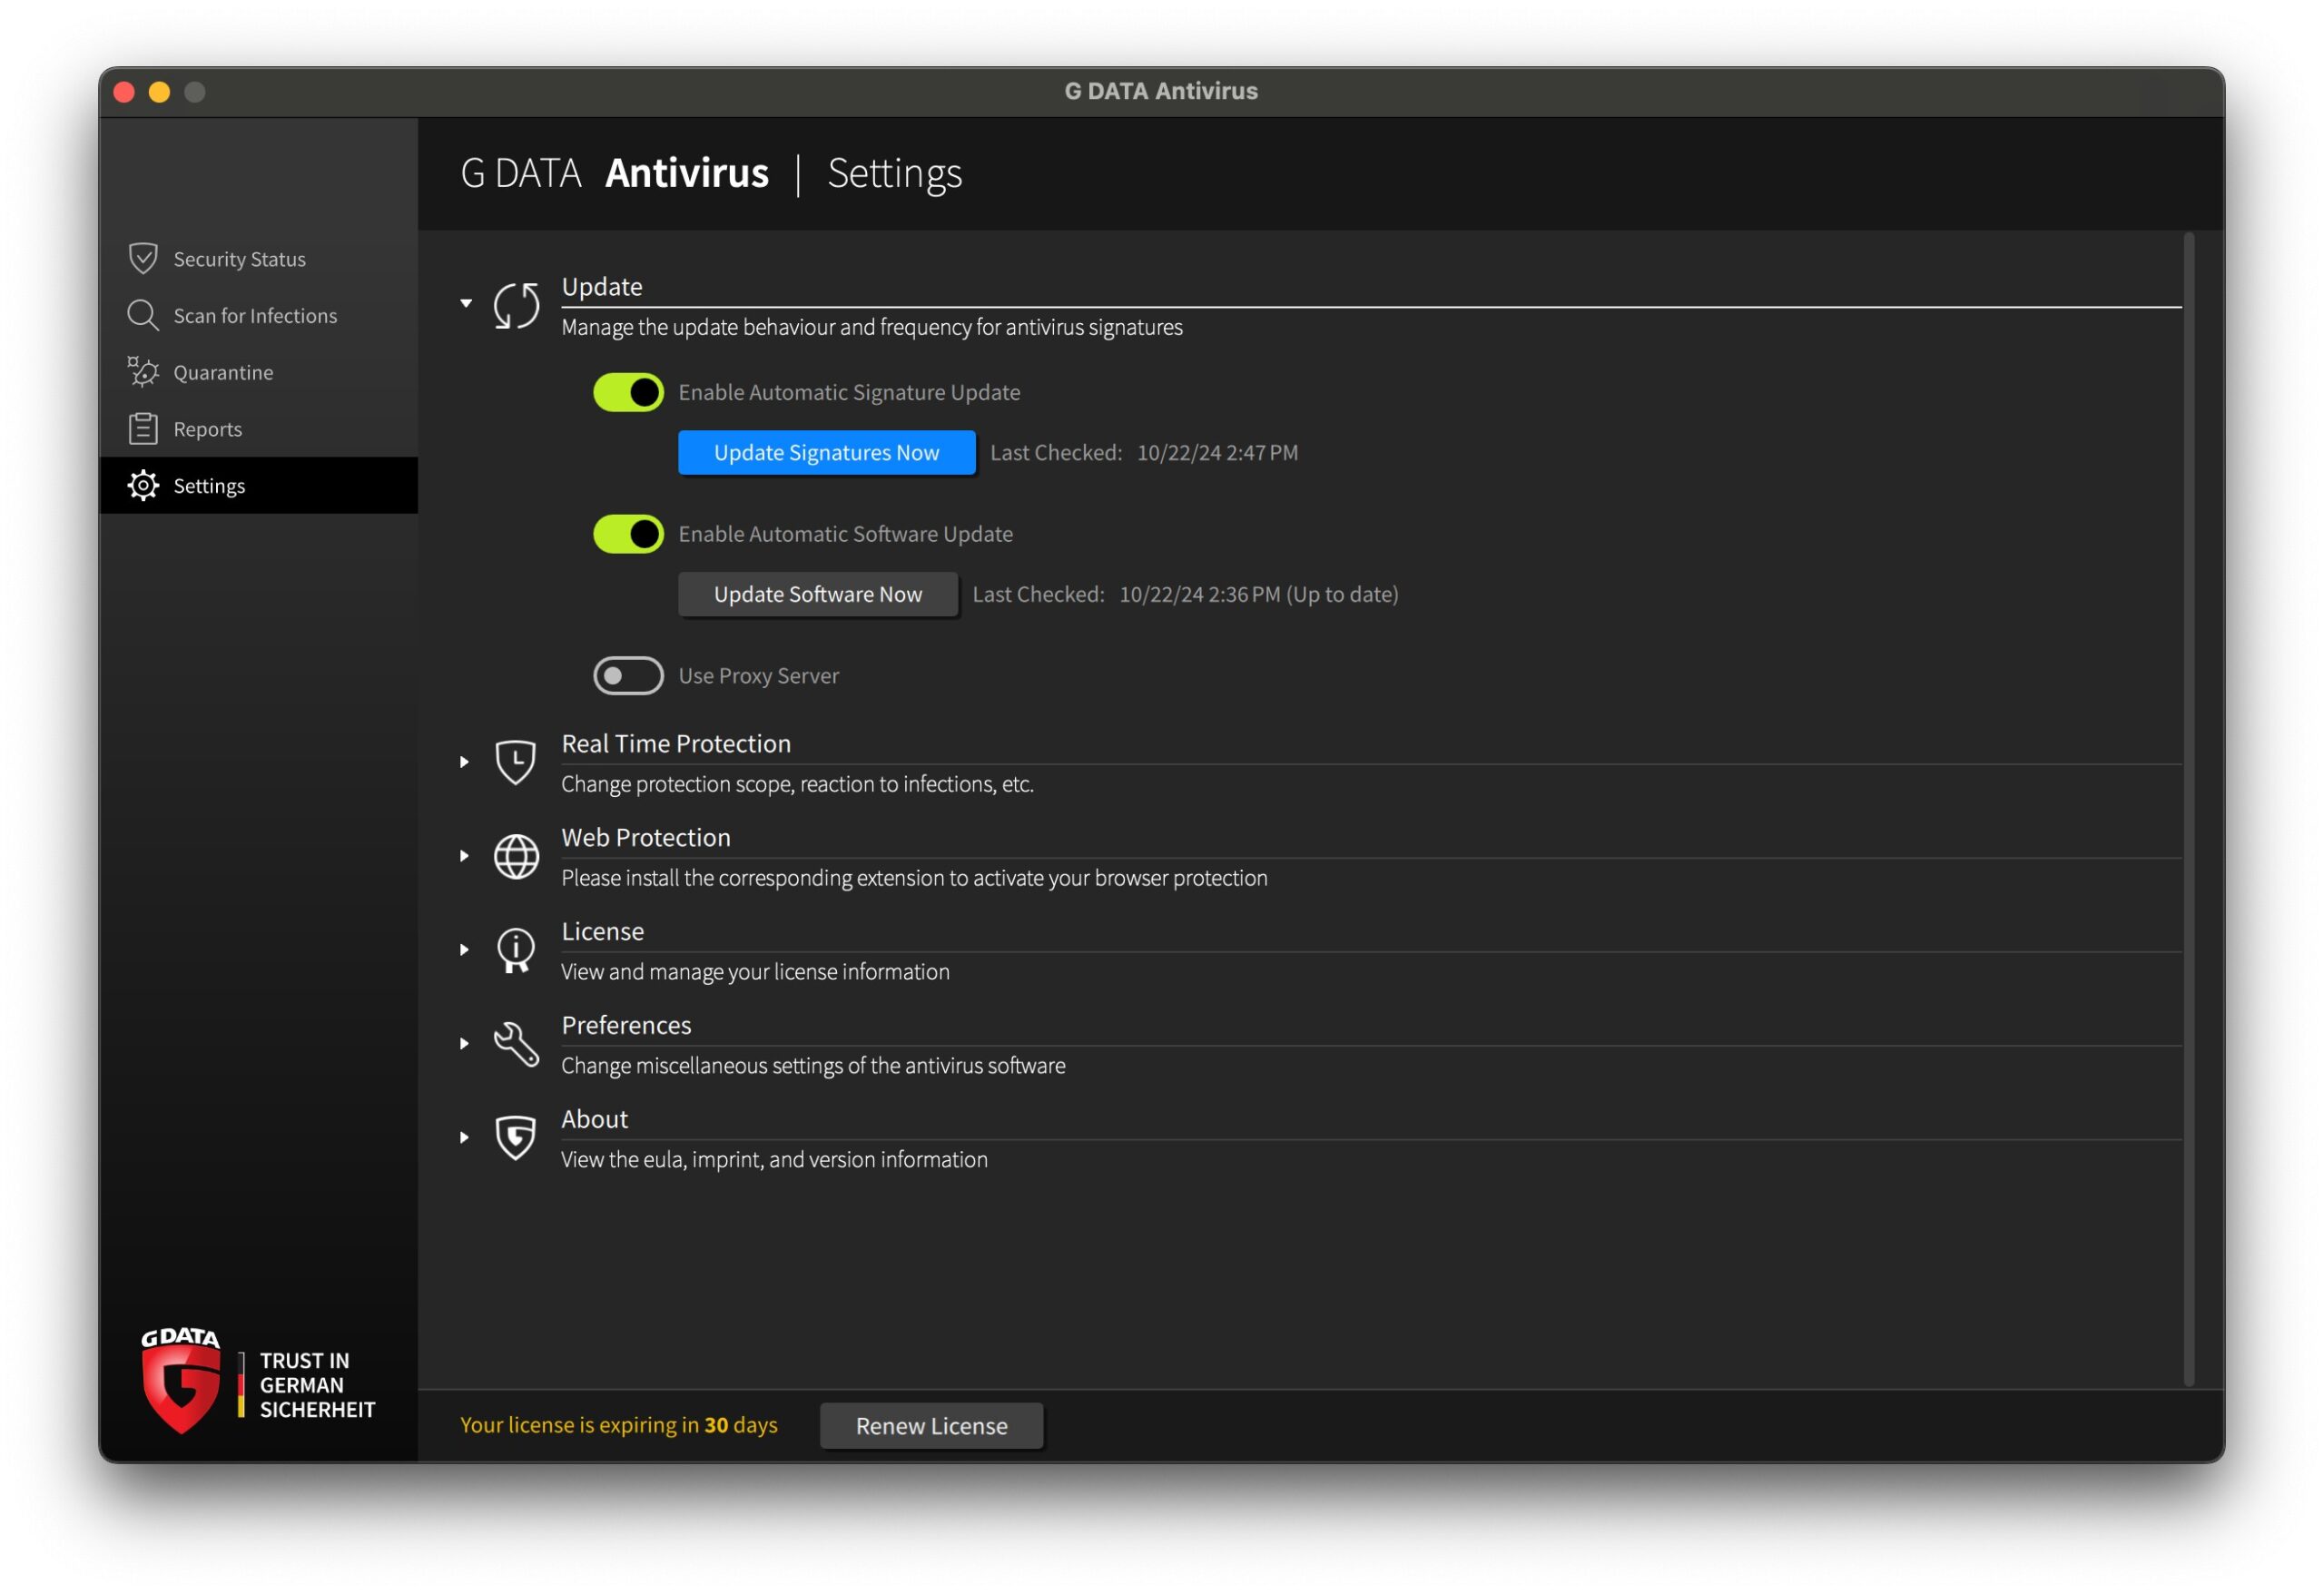Viewport: 2324px width, 1594px height.
Task: Click 'Enable Automatic Software Update' label
Action: tap(846, 534)
